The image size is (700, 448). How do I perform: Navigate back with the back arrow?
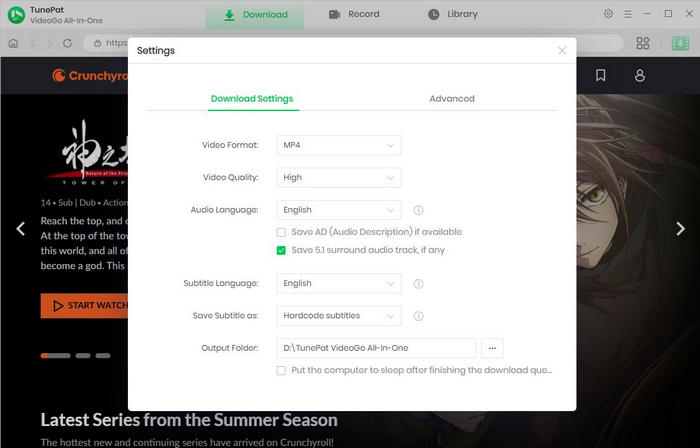pos(32,43)
